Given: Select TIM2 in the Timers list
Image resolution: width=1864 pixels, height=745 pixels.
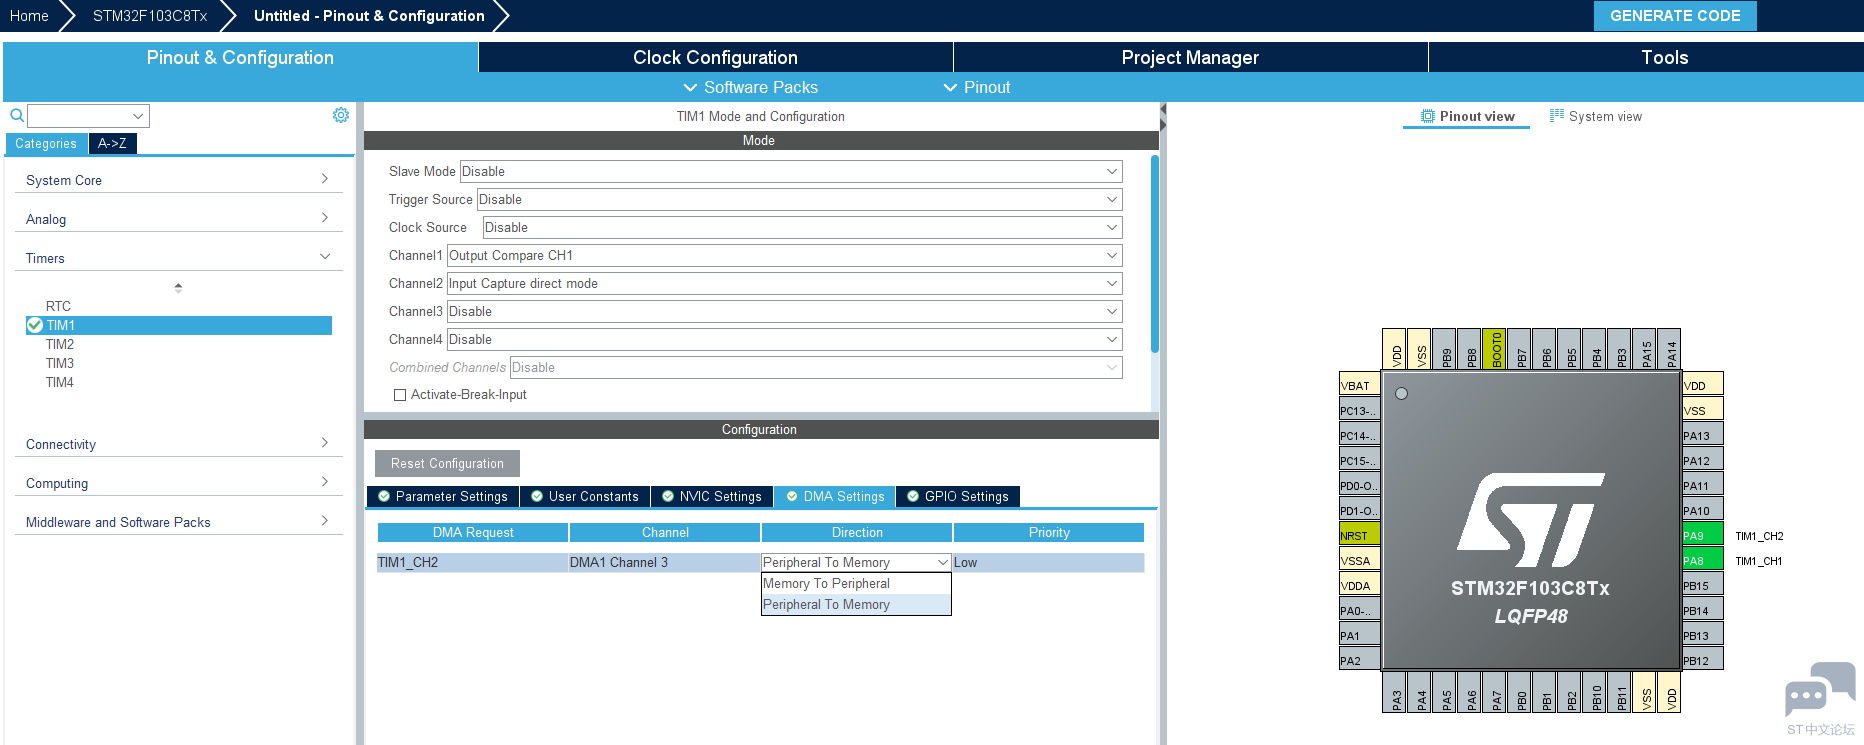Looking at the screenshot, I should [60, 344].
